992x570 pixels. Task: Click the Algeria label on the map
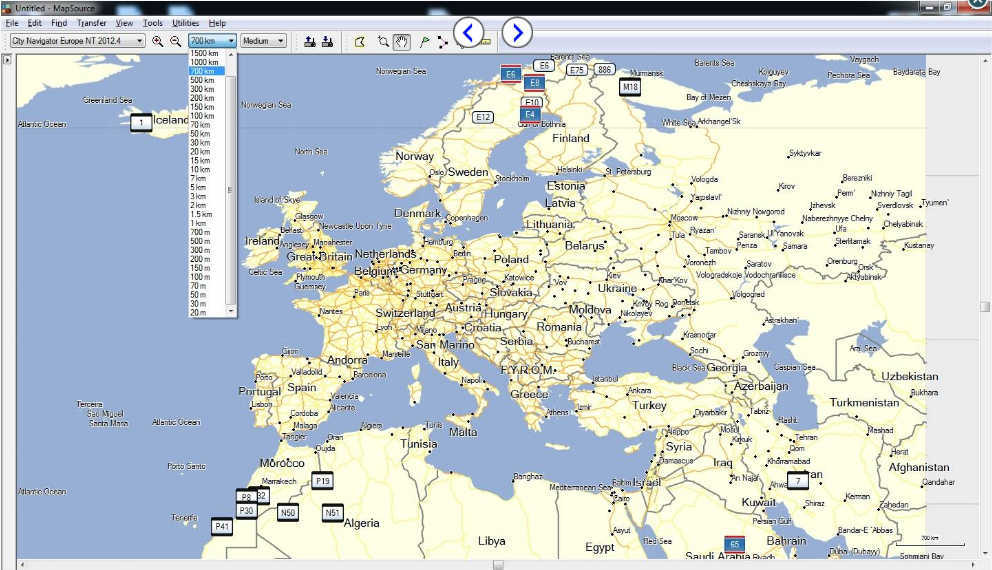[361, 523]
